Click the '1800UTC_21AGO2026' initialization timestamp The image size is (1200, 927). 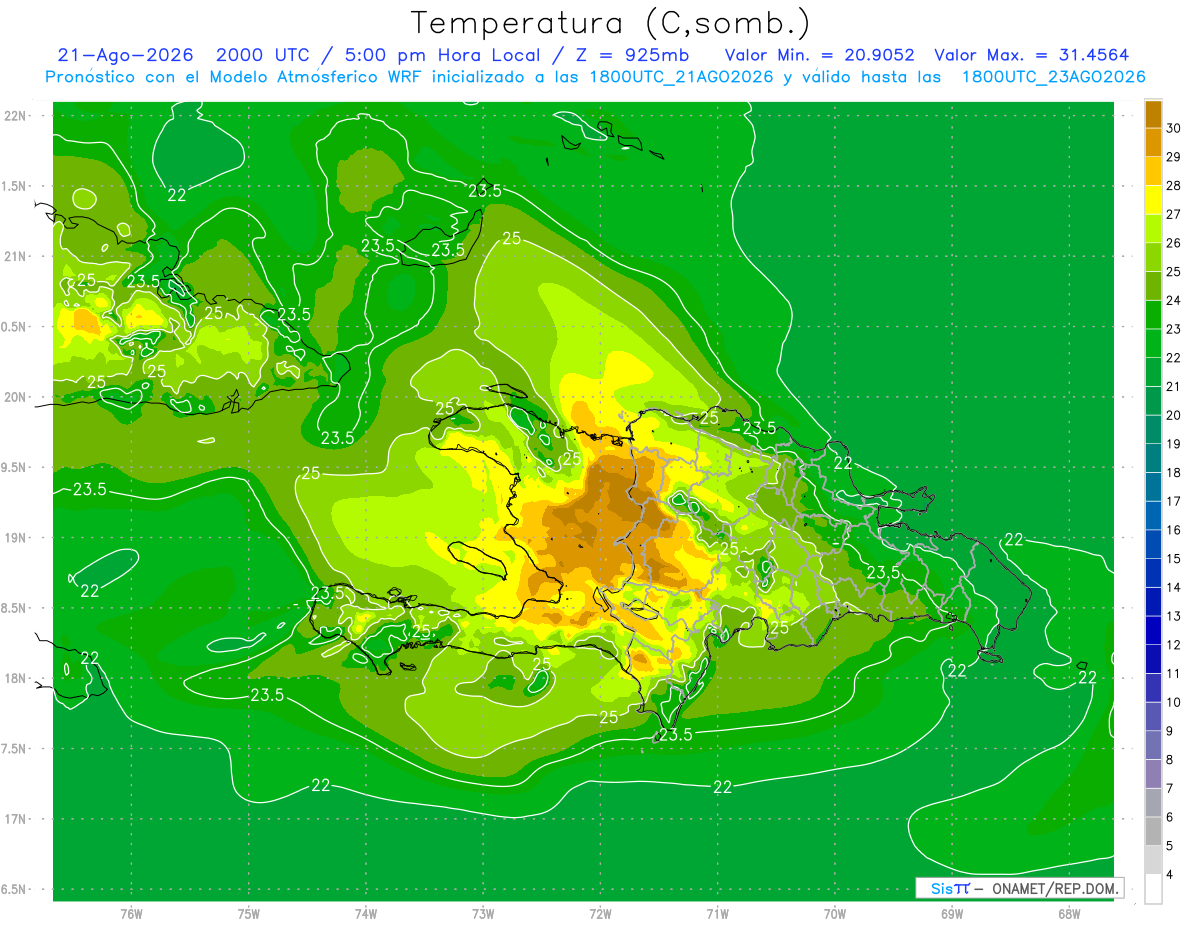(x=683, y=77)
